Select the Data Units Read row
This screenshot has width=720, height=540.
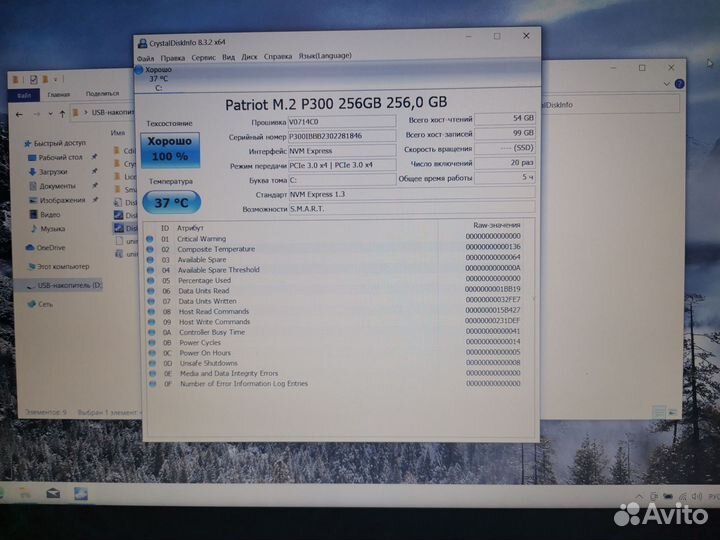point(334,291)
